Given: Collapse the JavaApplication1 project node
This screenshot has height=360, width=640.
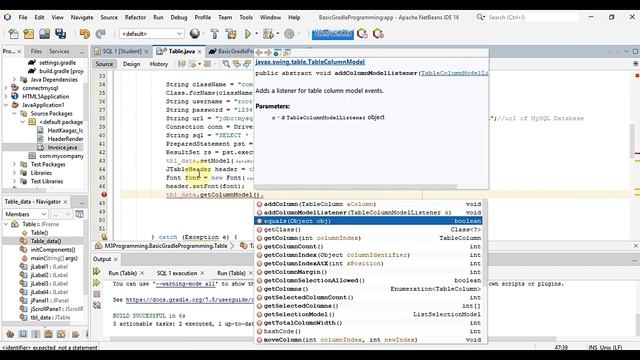Looking at the screenshot, I should coord(6,105).
